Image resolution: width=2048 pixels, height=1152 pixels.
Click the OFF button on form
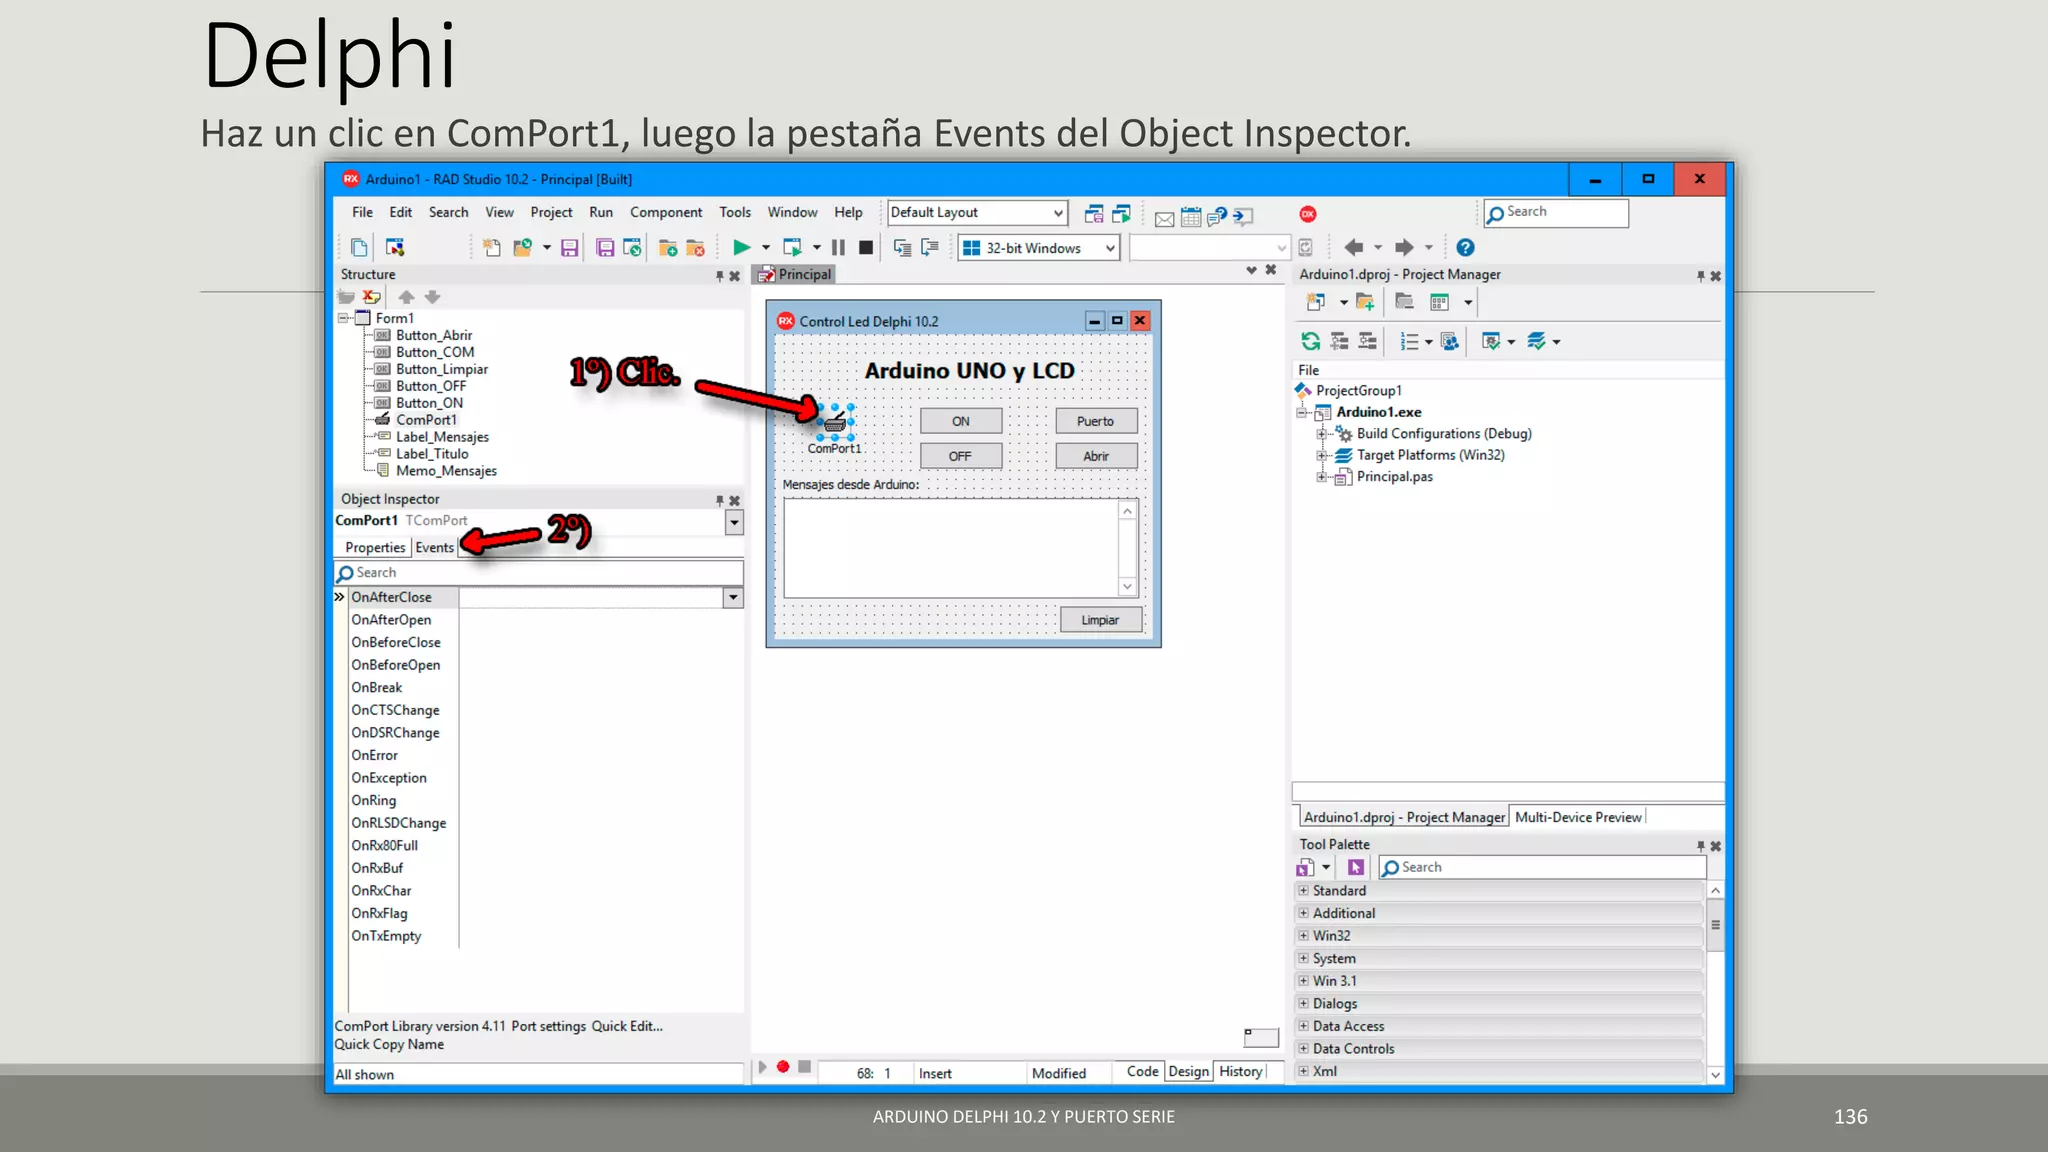pyautogui.click(x=961, y=456)
